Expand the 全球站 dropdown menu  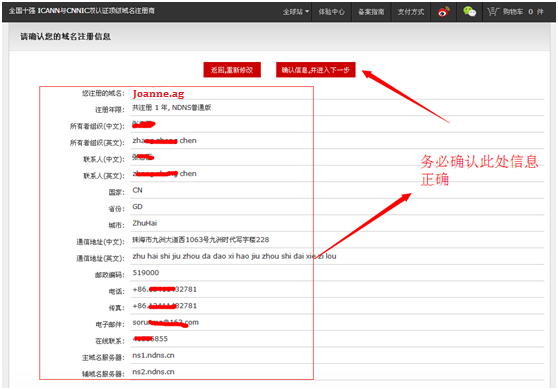pos(296,12)
